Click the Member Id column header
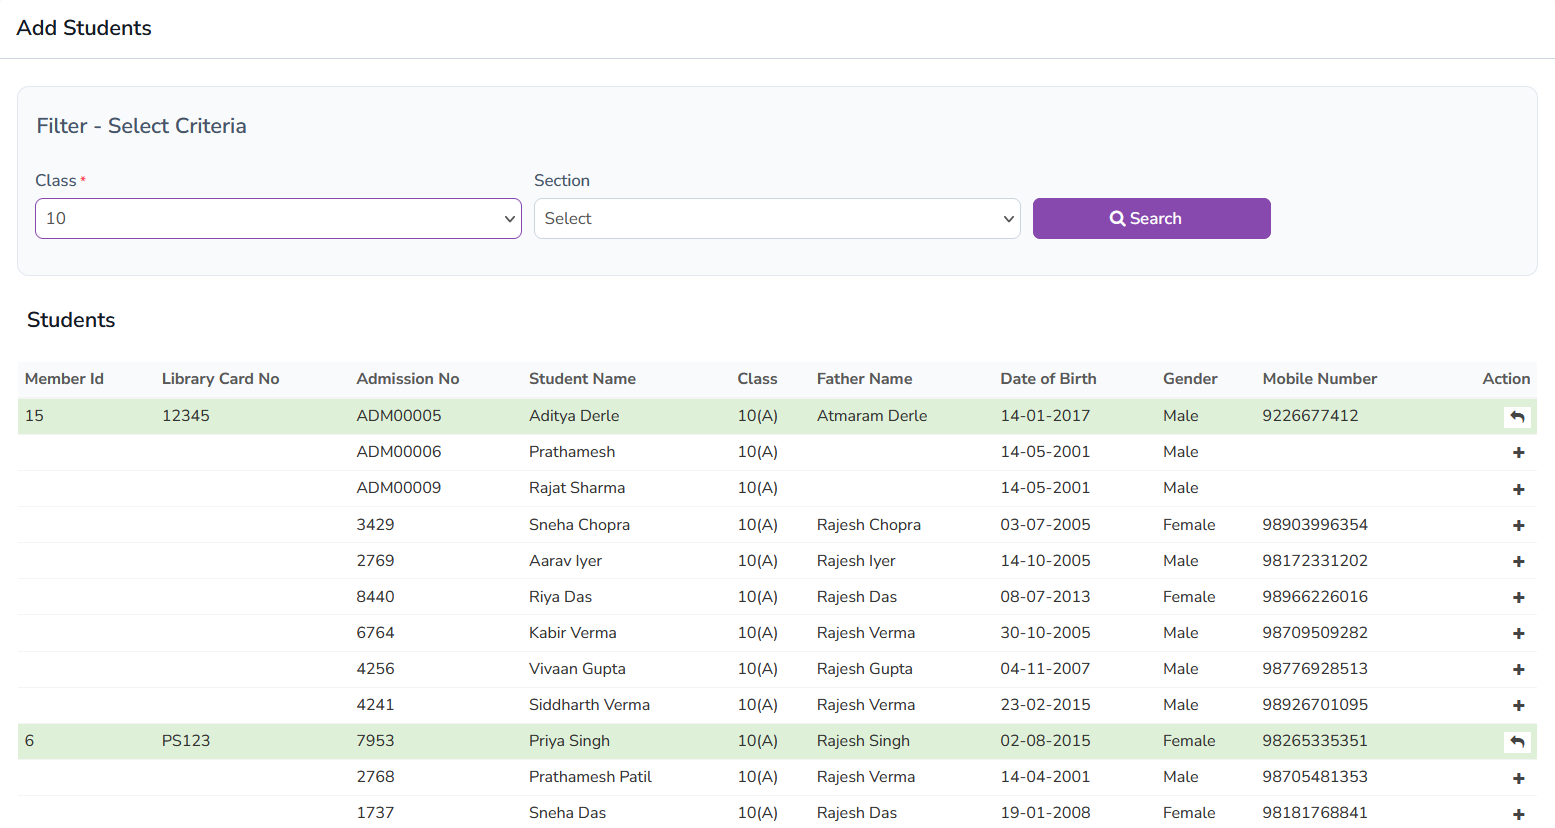The width and height of the screenshot is (1555, 828). (x=64, y=379)
